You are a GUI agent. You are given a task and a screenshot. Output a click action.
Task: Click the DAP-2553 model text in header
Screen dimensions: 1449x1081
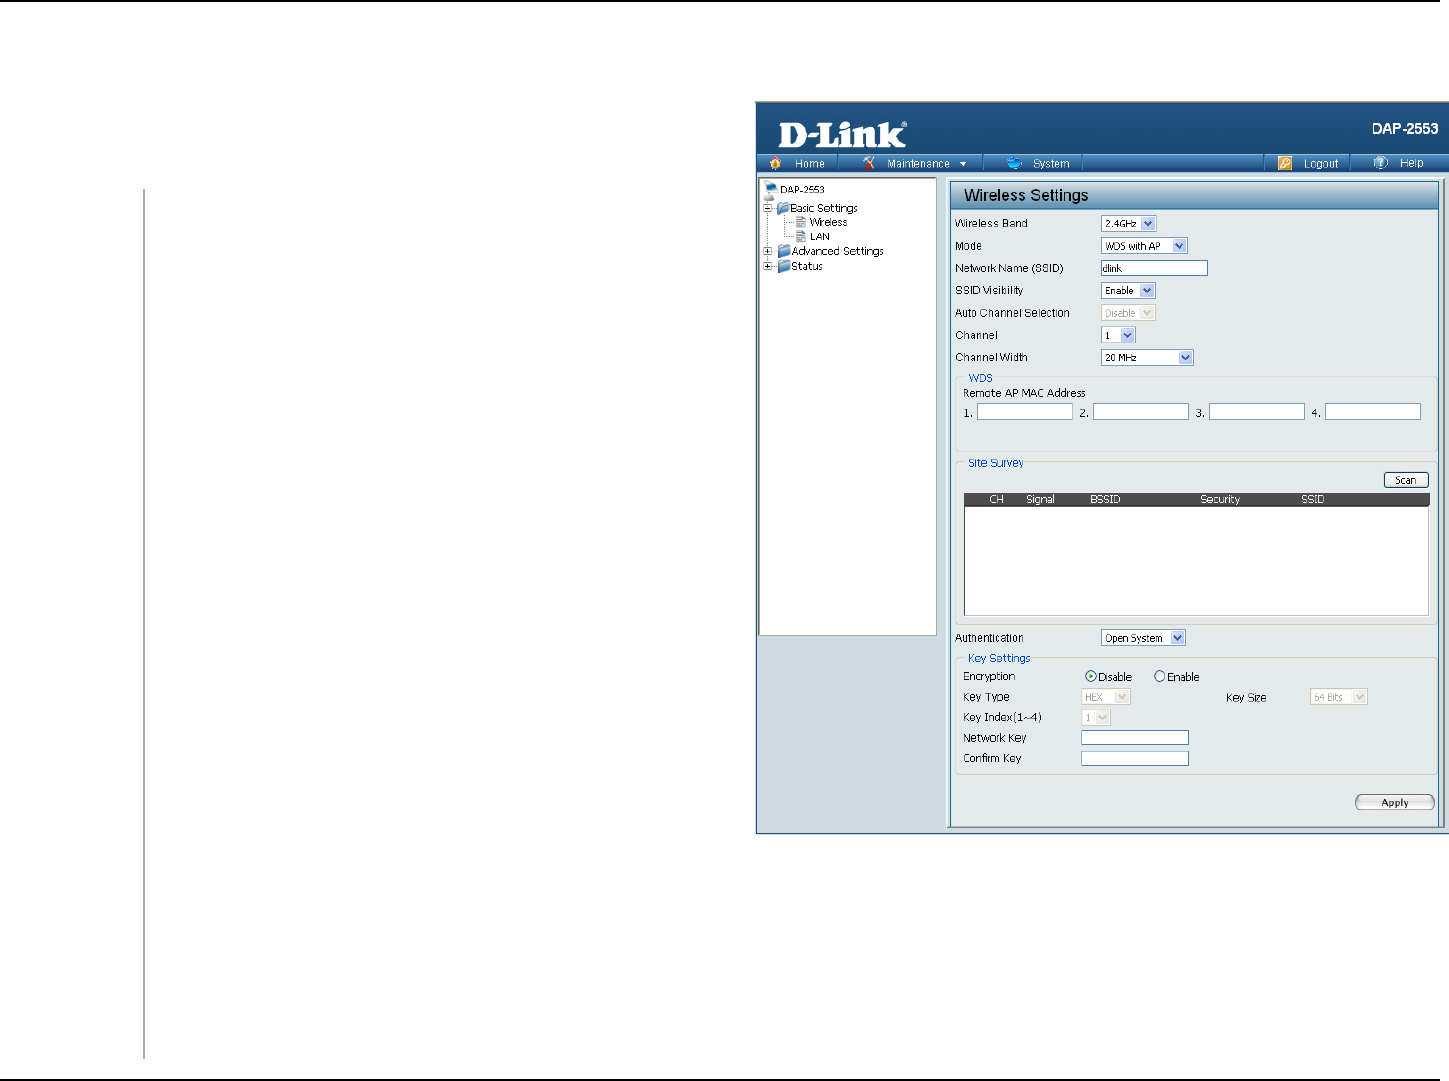click(1405, 128)
